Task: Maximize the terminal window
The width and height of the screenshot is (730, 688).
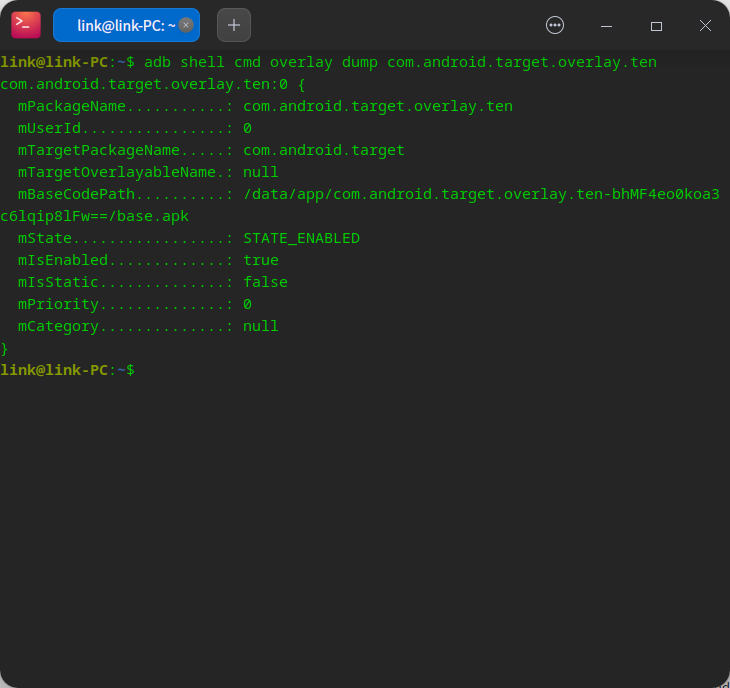Action: (x=656, y=26)
